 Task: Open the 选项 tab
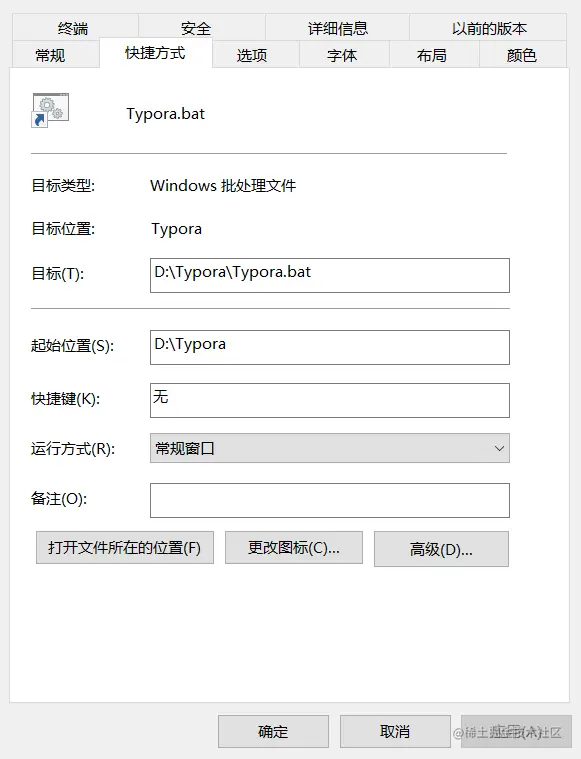point(256,55)
